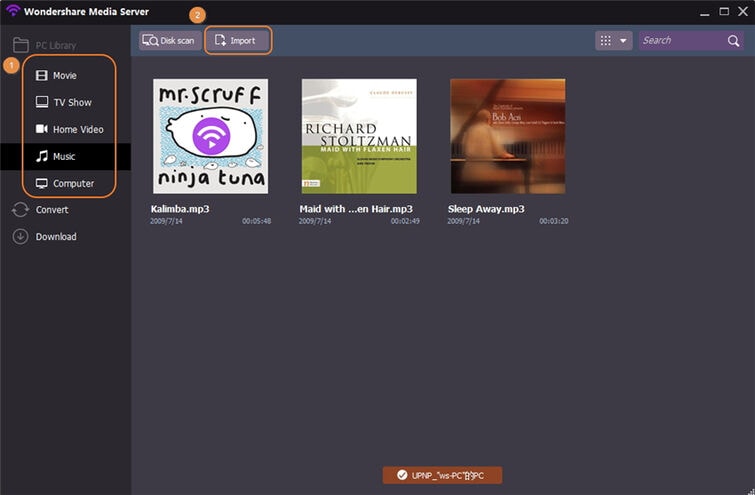Click the Kalimba.mp3 file name
The image size is (755, 495).
[180, 209]
